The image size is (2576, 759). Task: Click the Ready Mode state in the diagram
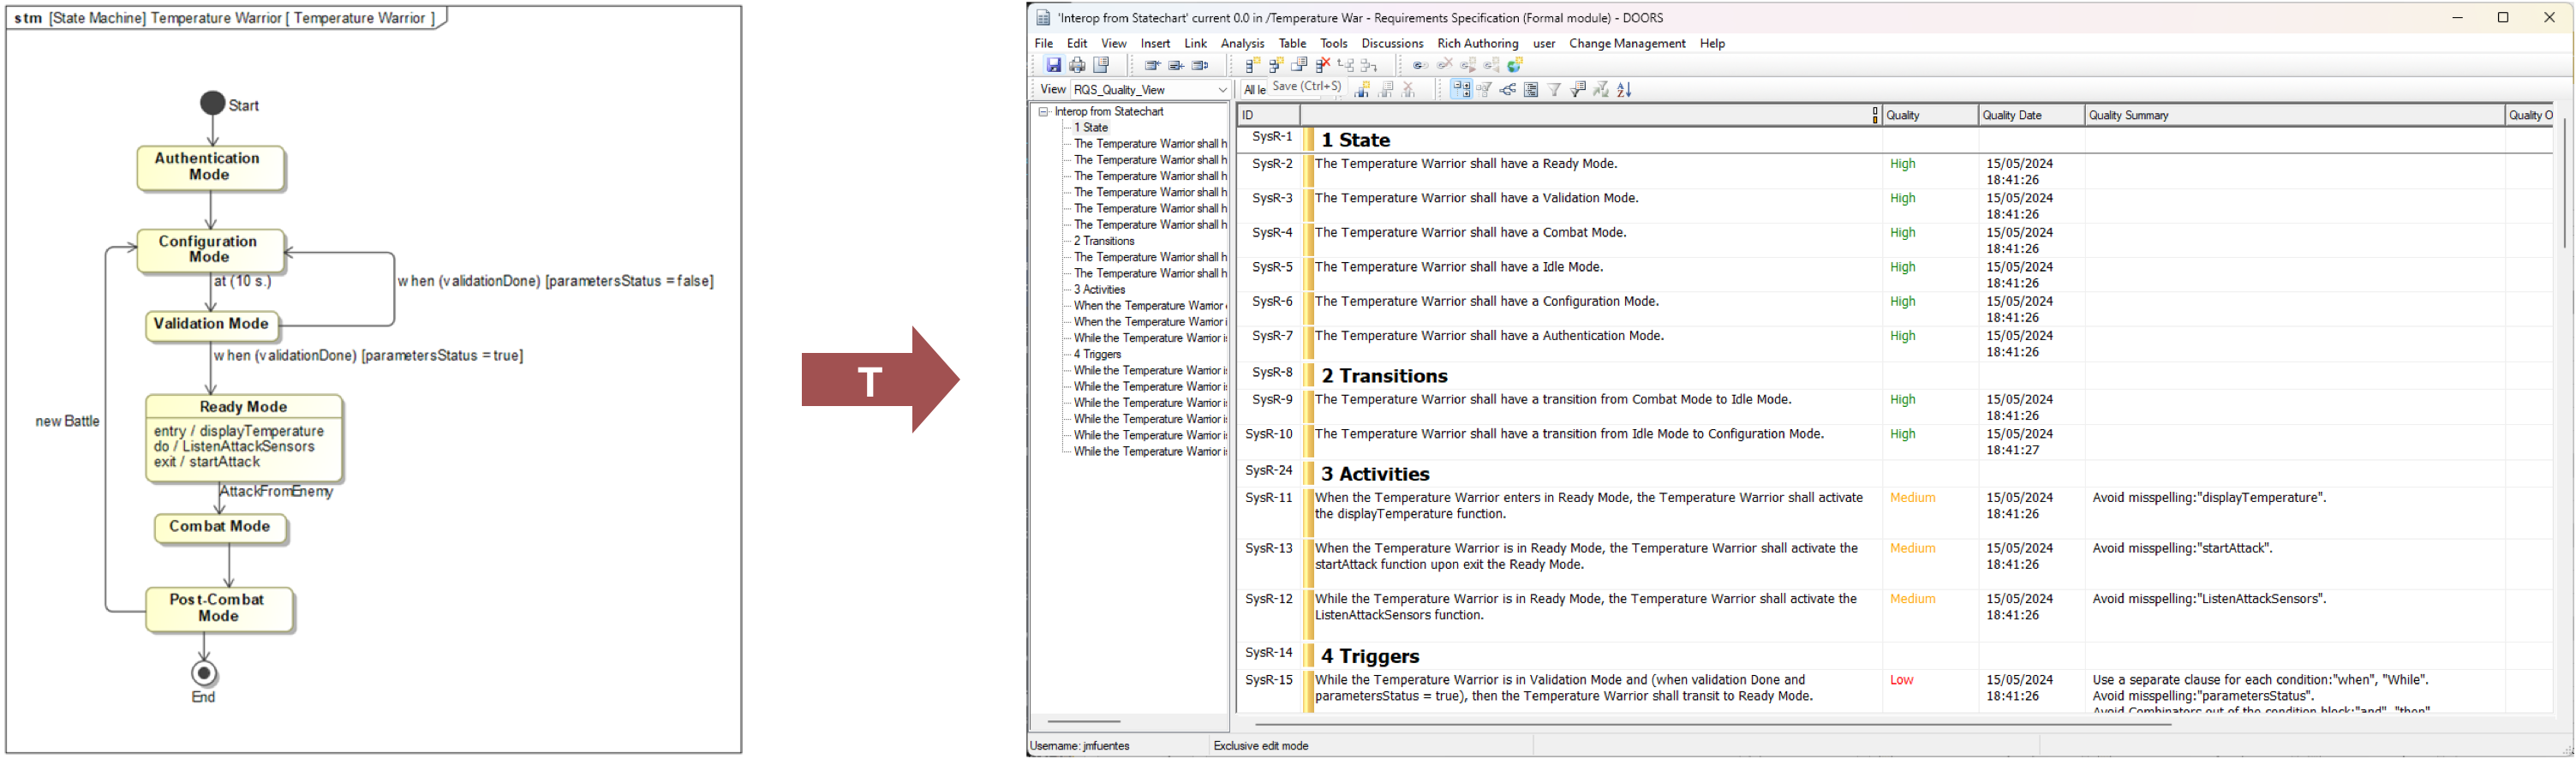(244, 439)
